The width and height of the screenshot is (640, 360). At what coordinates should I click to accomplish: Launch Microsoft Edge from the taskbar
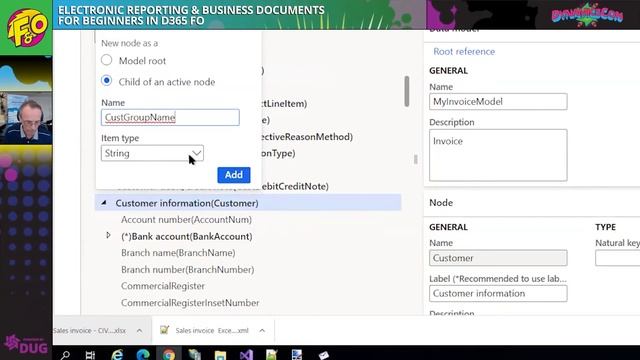(143, 354)
